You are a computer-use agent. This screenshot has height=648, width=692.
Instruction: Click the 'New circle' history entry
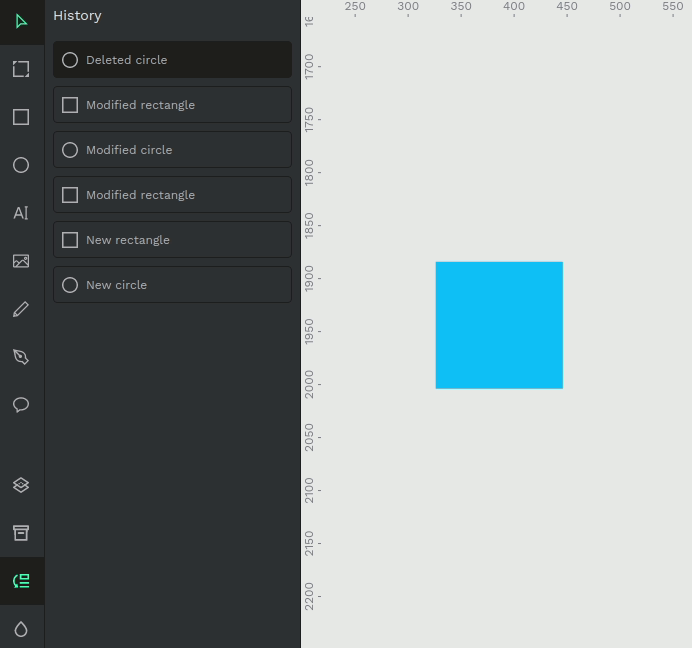pos(172,285)
